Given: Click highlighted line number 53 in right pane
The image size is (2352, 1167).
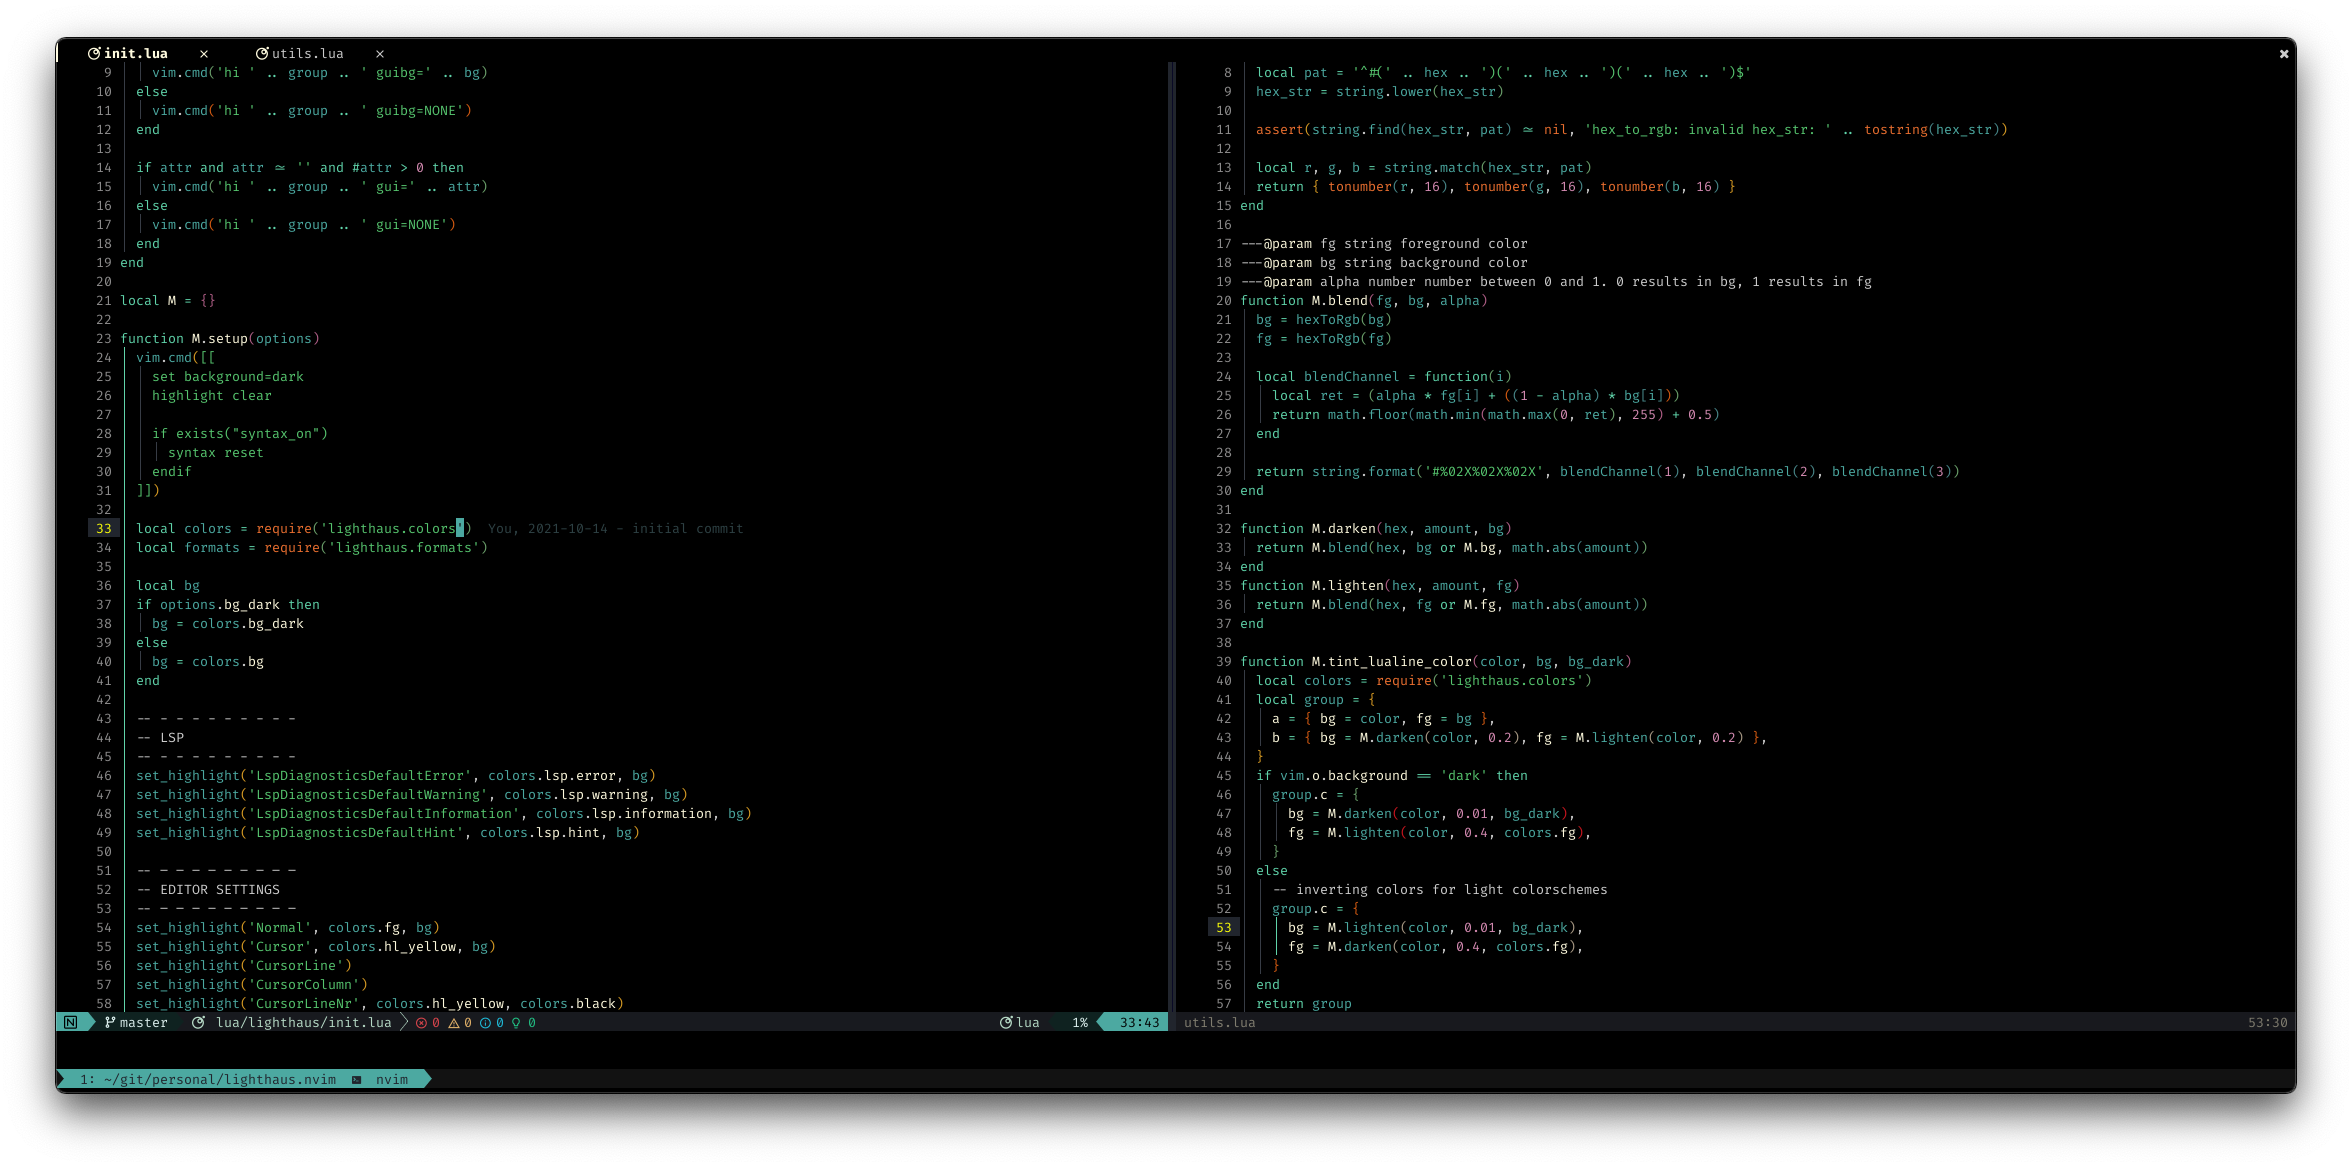Looking at the screenshot, I should click(1224, 927).
